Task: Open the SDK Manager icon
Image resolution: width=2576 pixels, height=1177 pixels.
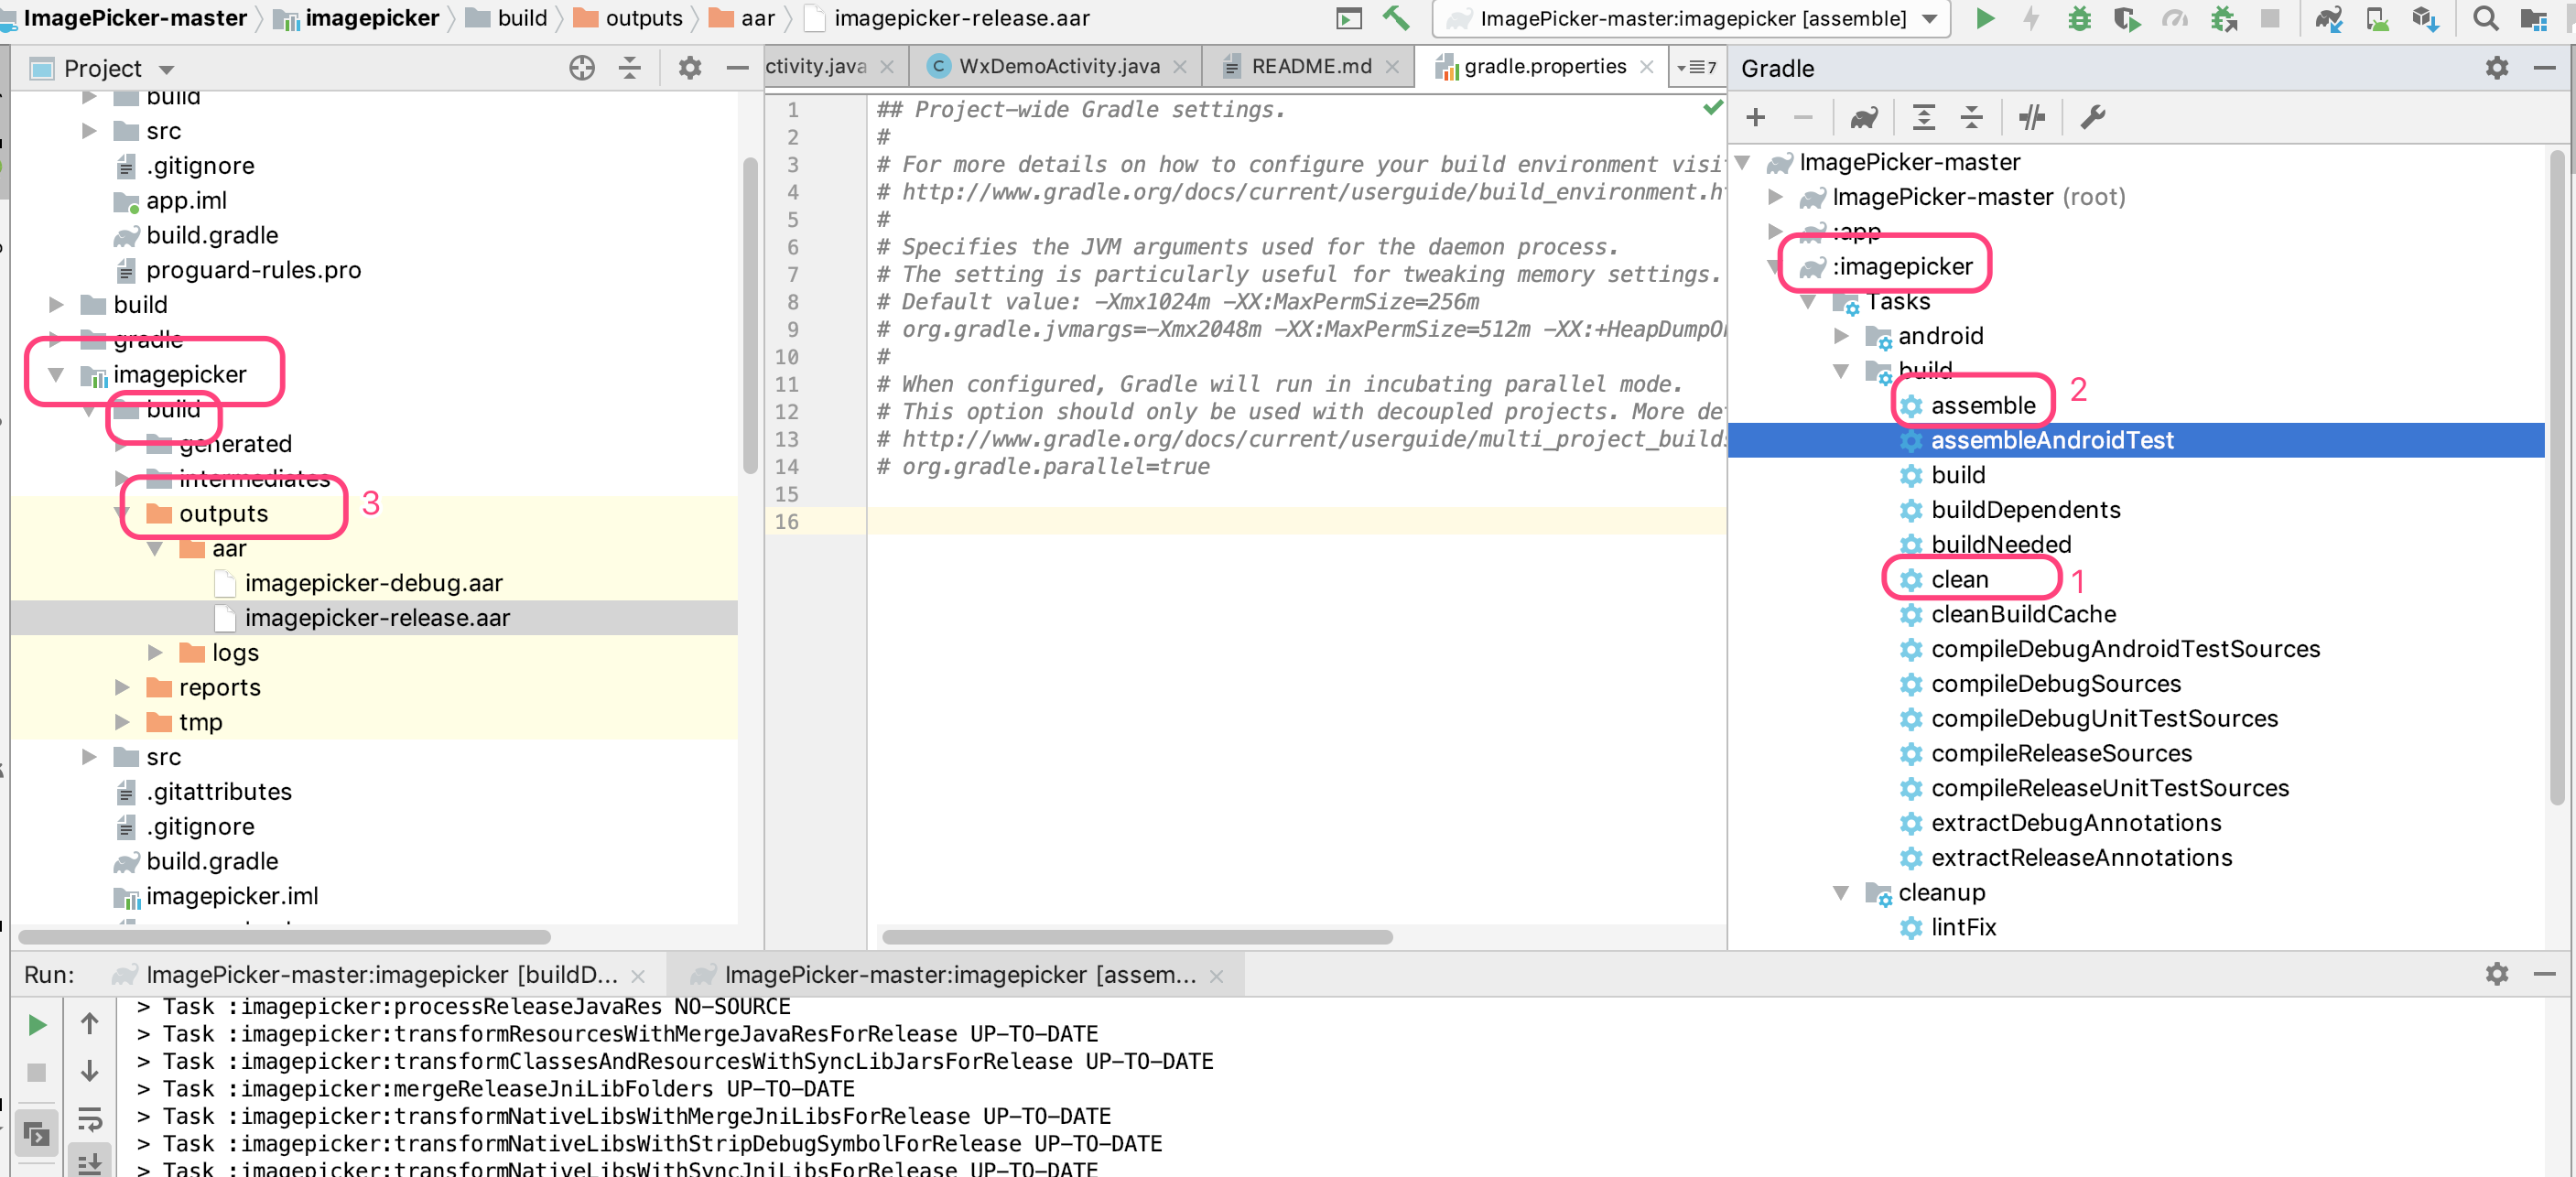Action: point(2425,18)
